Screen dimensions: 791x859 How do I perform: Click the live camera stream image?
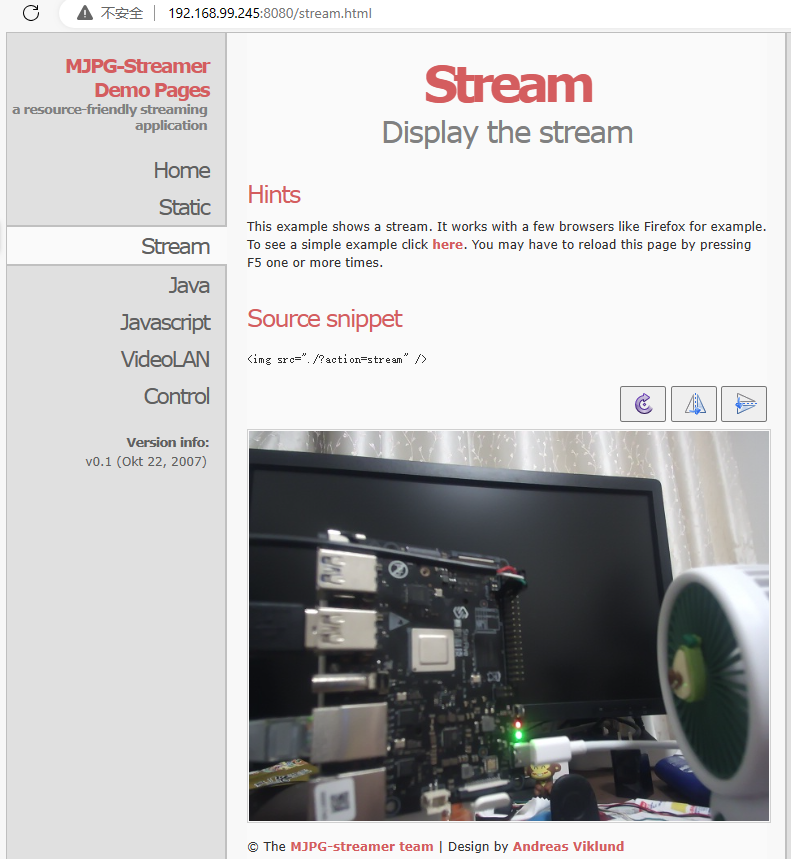pos(509,626)
